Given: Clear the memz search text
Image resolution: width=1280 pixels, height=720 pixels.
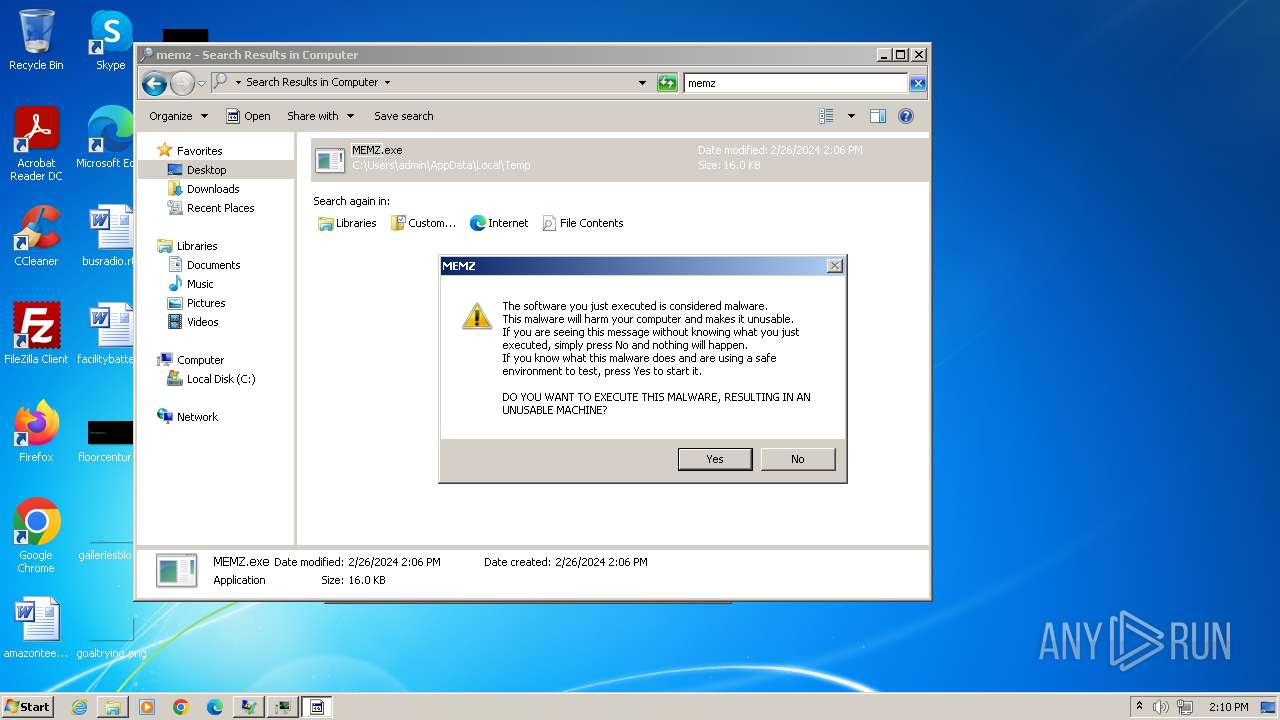Looking at the screenshot, I should click(x=917, y=83).
